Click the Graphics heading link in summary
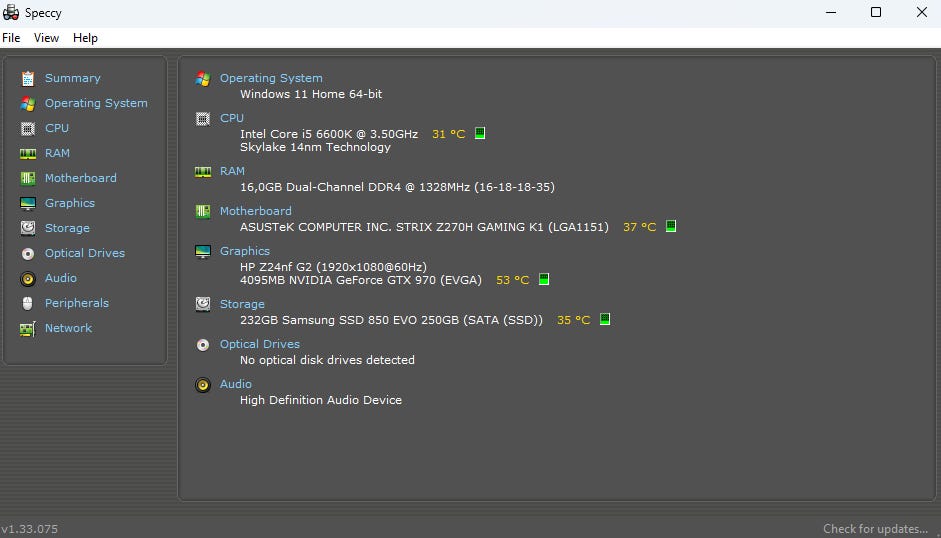This screenshot has width=941, height=538. (x=245, y=251)
